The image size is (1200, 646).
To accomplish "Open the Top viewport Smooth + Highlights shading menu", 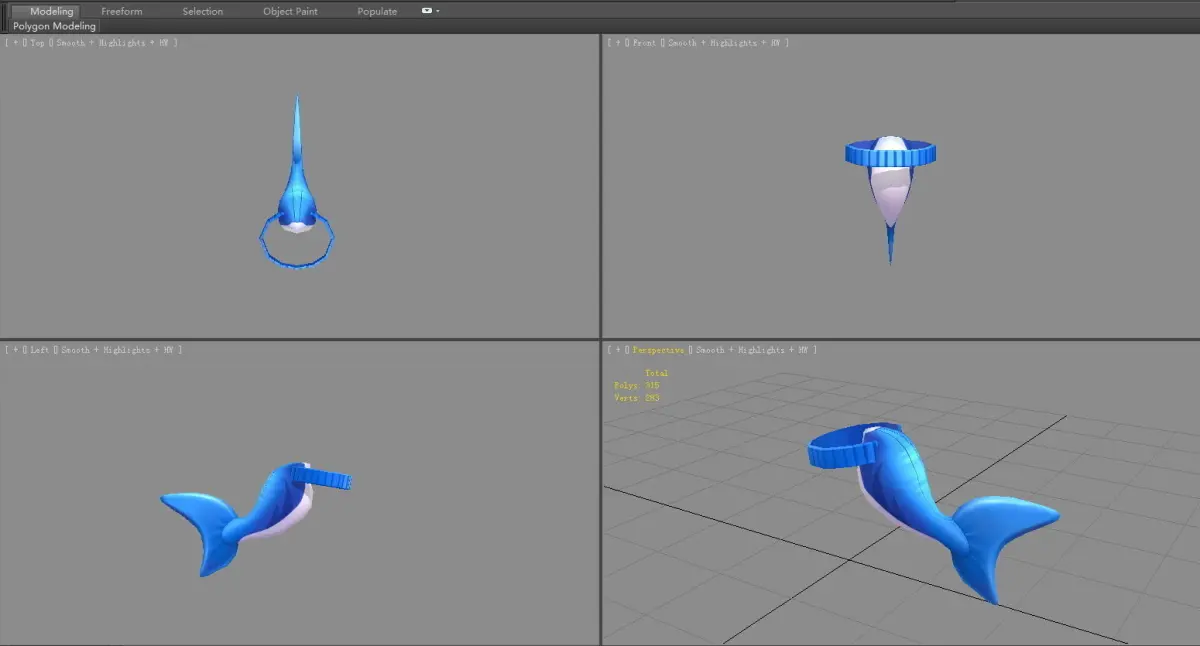I will click(113, 43).
